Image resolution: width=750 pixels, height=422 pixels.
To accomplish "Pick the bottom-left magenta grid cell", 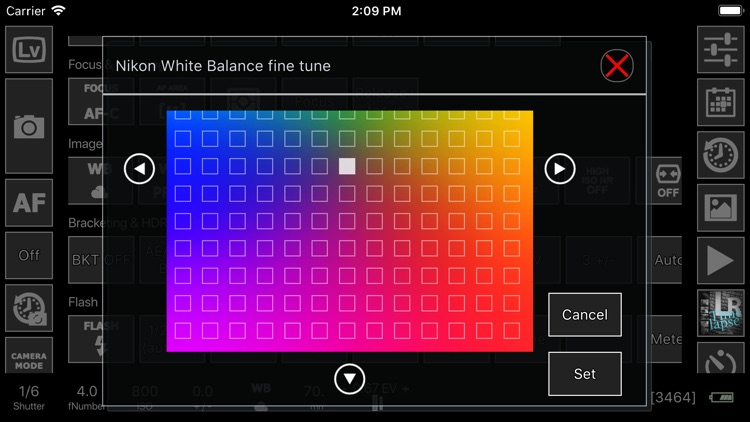I will (x=182, y=331).
